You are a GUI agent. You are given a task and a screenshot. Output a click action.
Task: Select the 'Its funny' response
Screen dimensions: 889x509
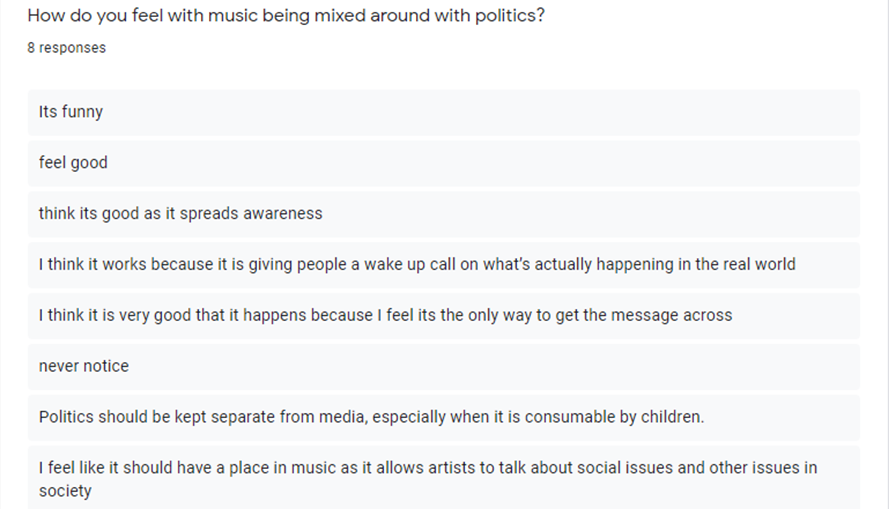coord(444,112)
